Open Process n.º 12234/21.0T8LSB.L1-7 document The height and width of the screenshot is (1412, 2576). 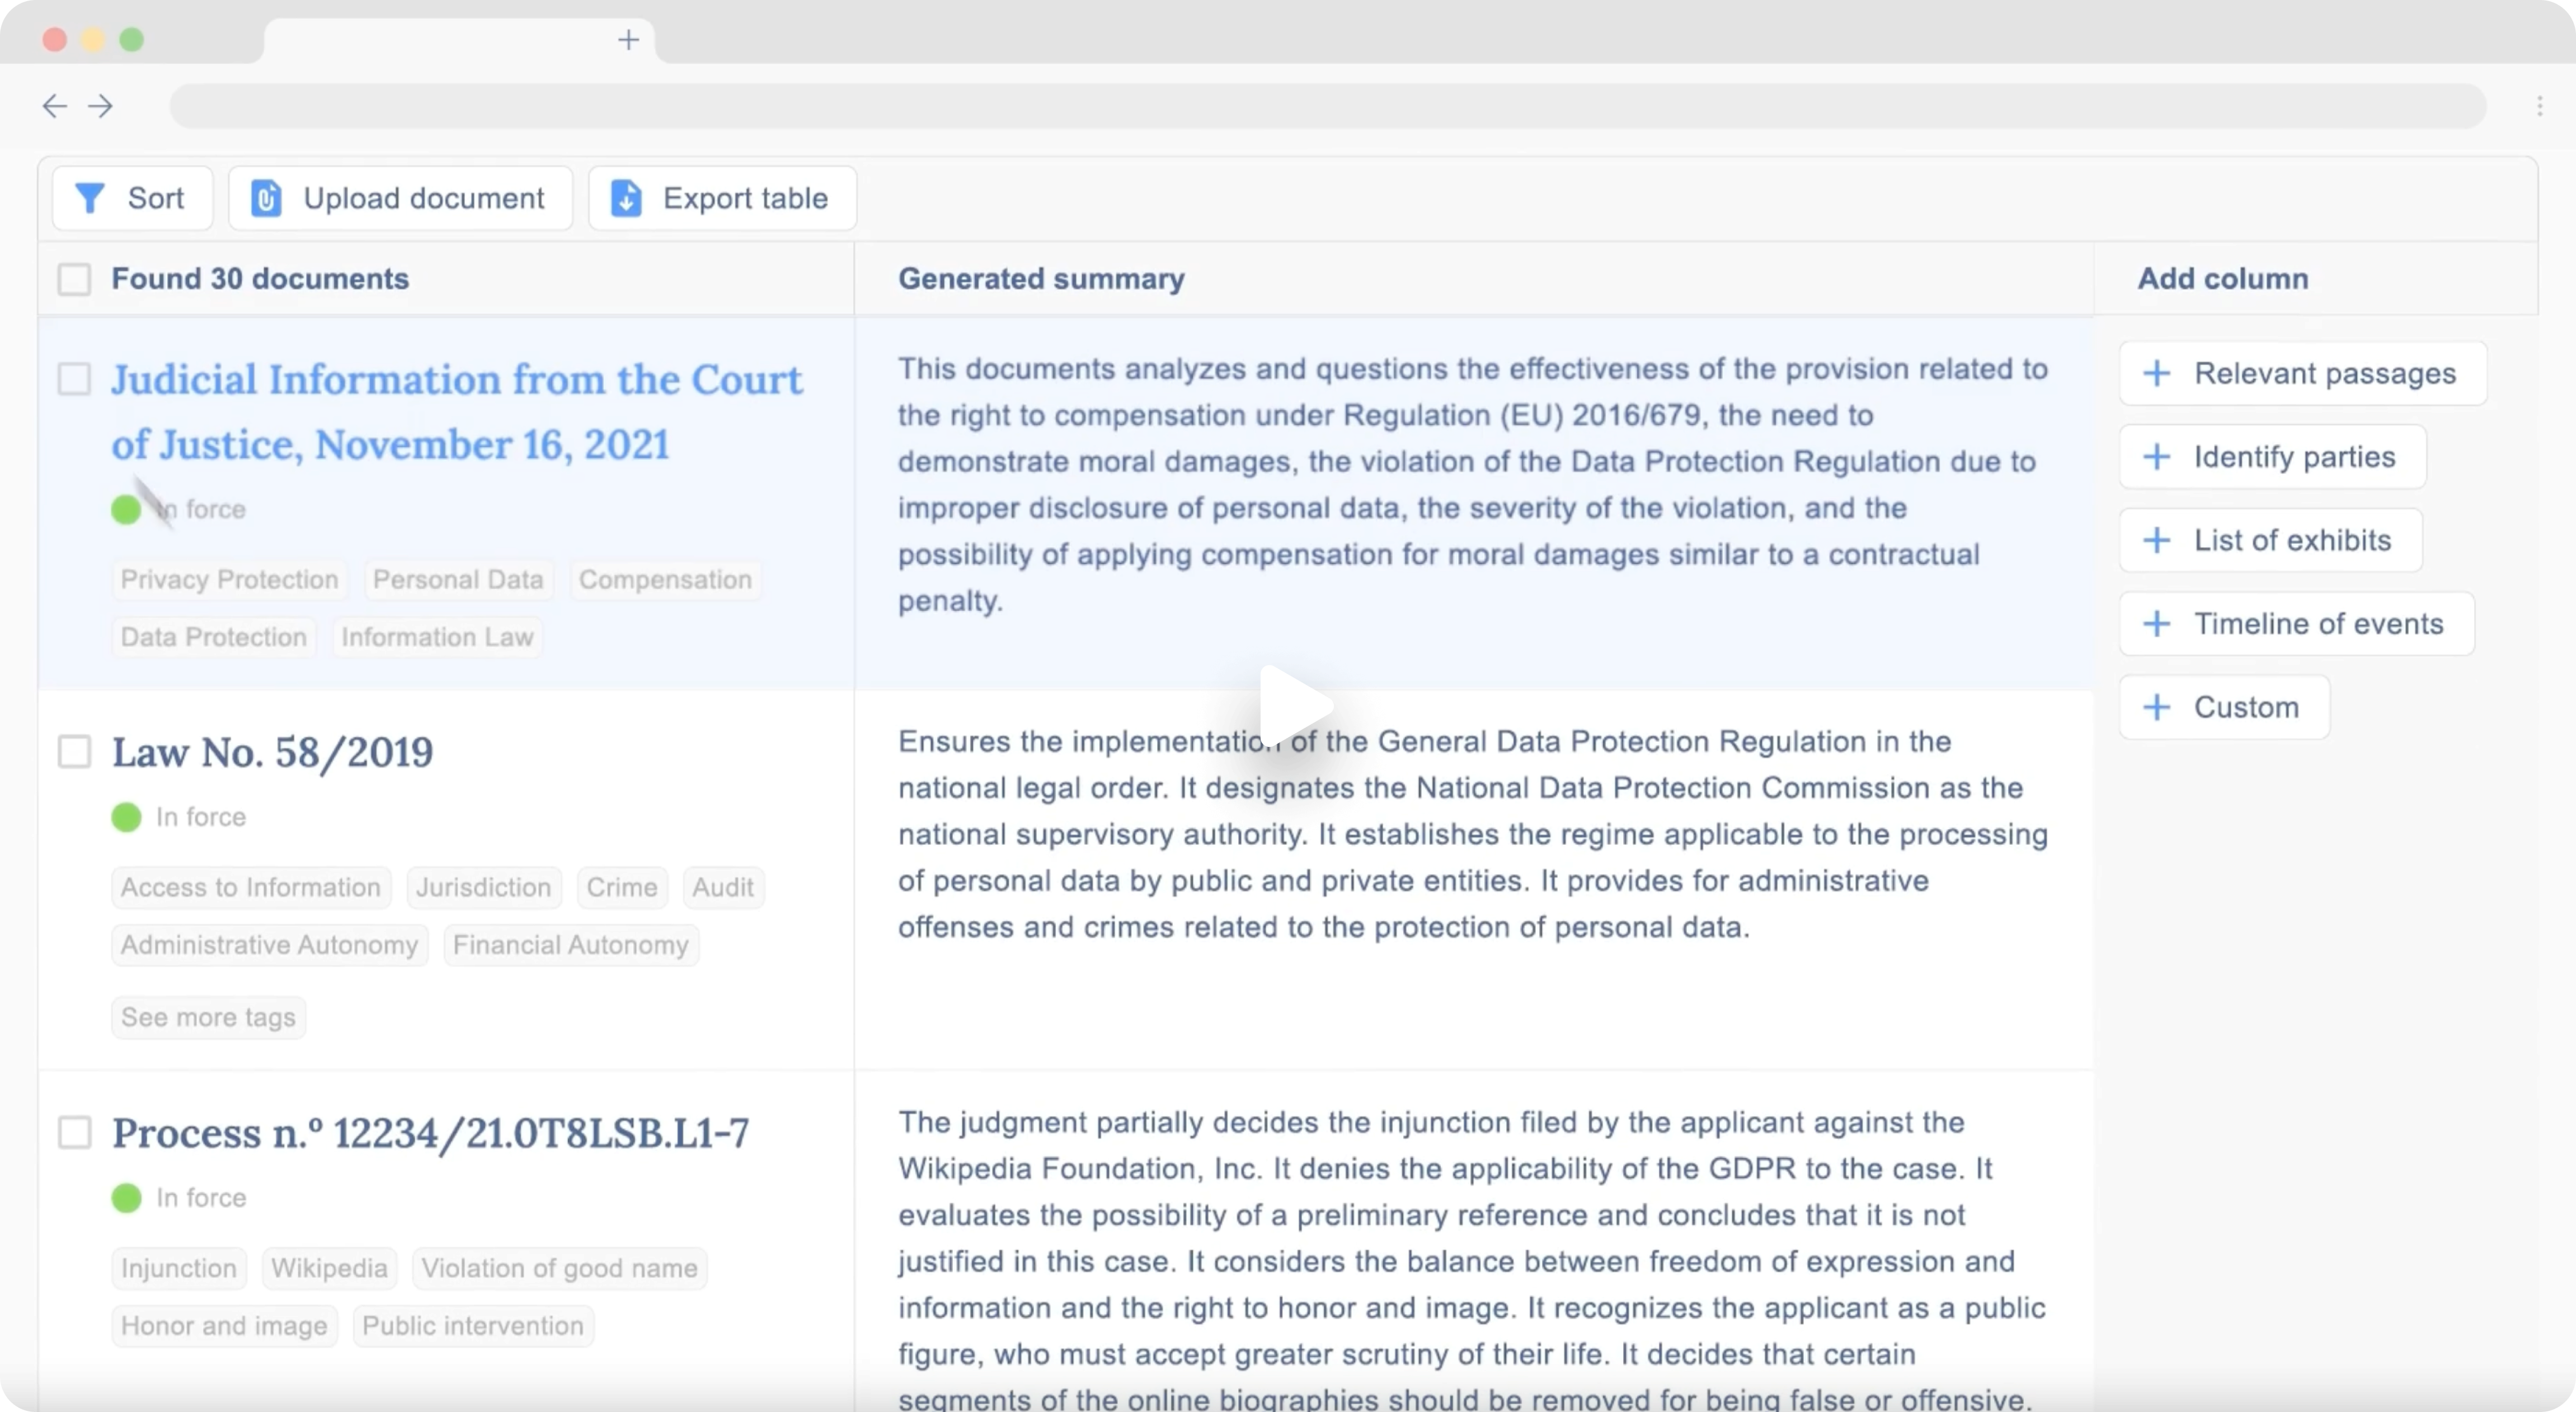pos(430,1133)
